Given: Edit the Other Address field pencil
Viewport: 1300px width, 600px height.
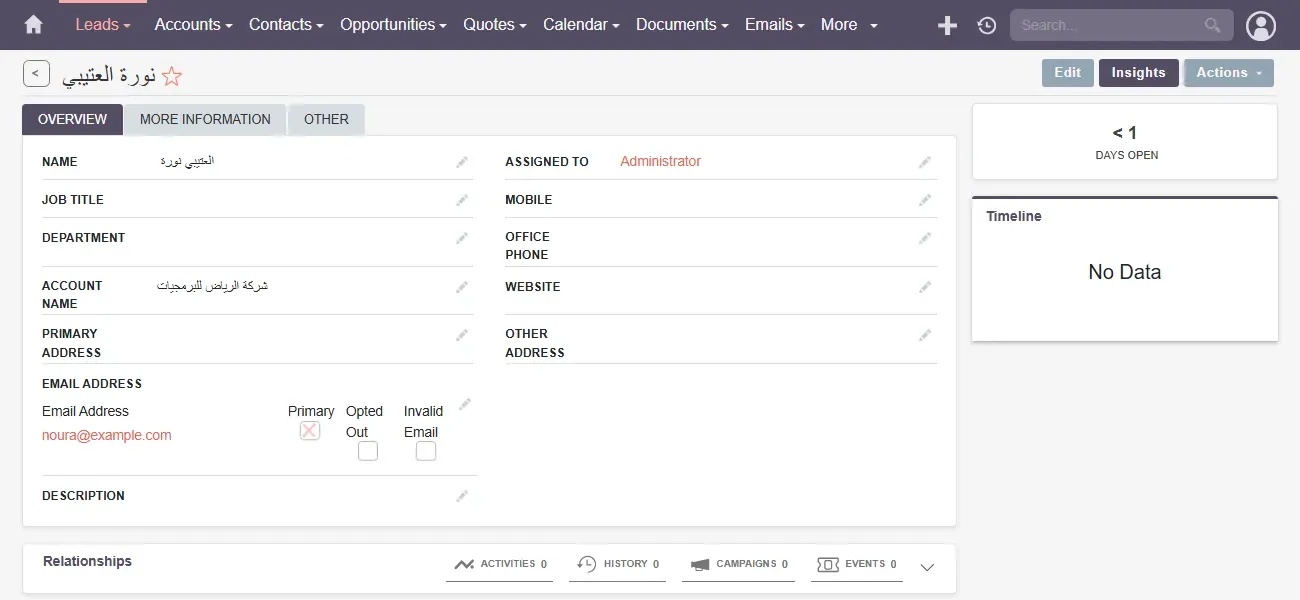Looking at the screenshot, I should [x=925, y=335].
